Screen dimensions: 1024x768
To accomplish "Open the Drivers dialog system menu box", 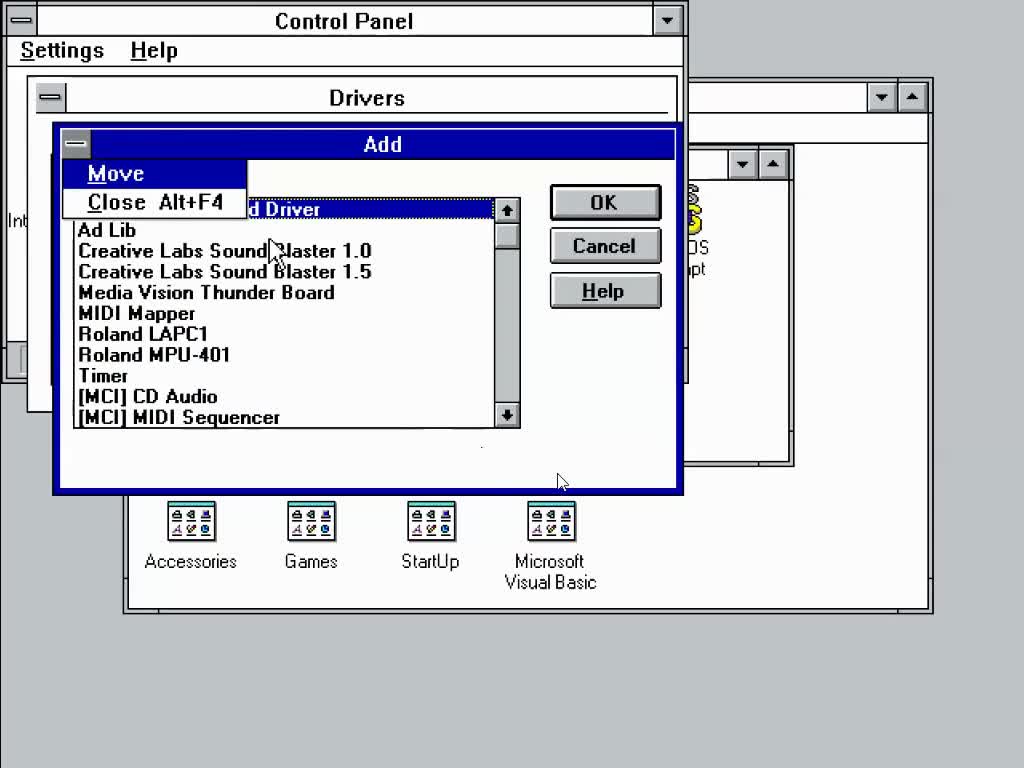I will 50,97.
